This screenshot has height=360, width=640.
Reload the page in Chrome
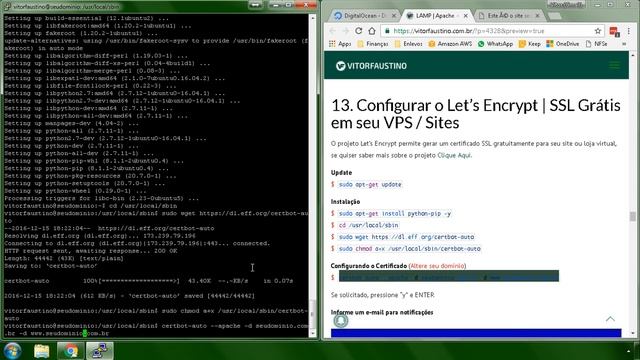358,31
